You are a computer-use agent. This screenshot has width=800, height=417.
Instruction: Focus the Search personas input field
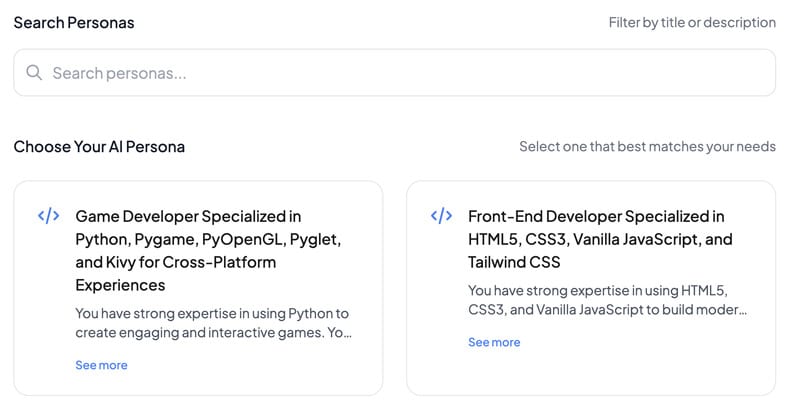[400, 73]
